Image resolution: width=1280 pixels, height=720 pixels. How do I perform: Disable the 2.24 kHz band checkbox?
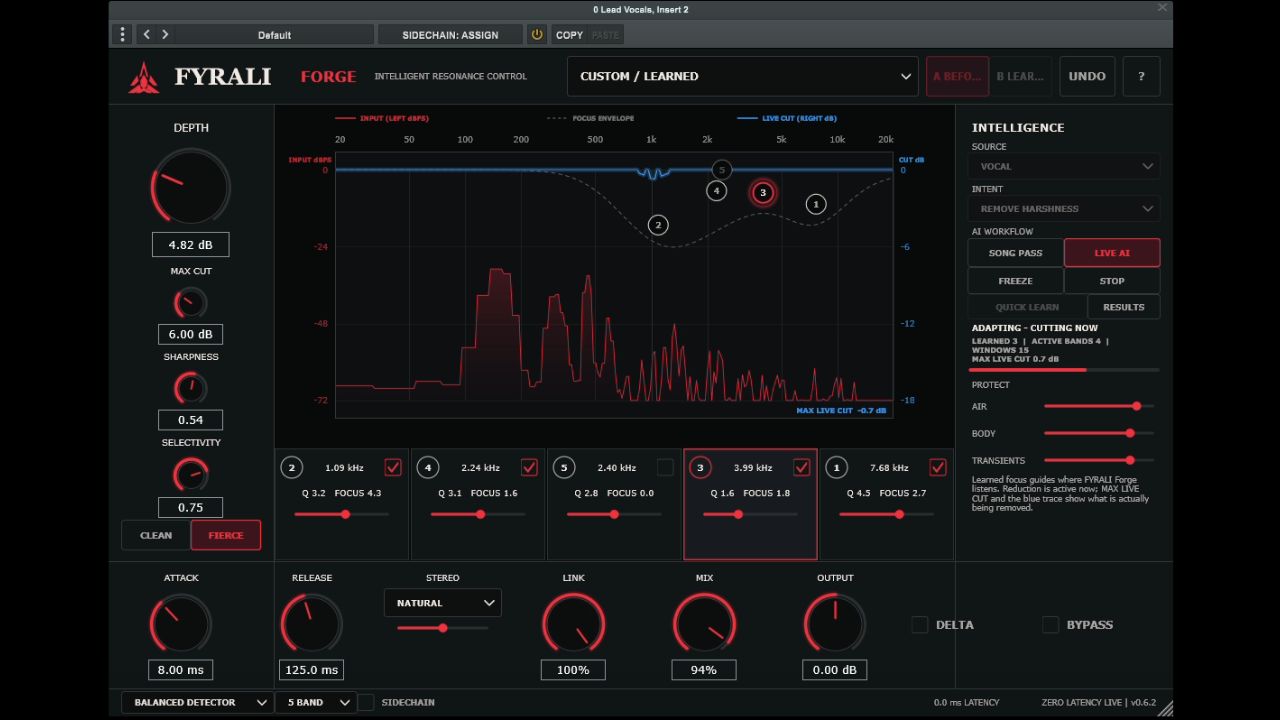click(529, 467)
